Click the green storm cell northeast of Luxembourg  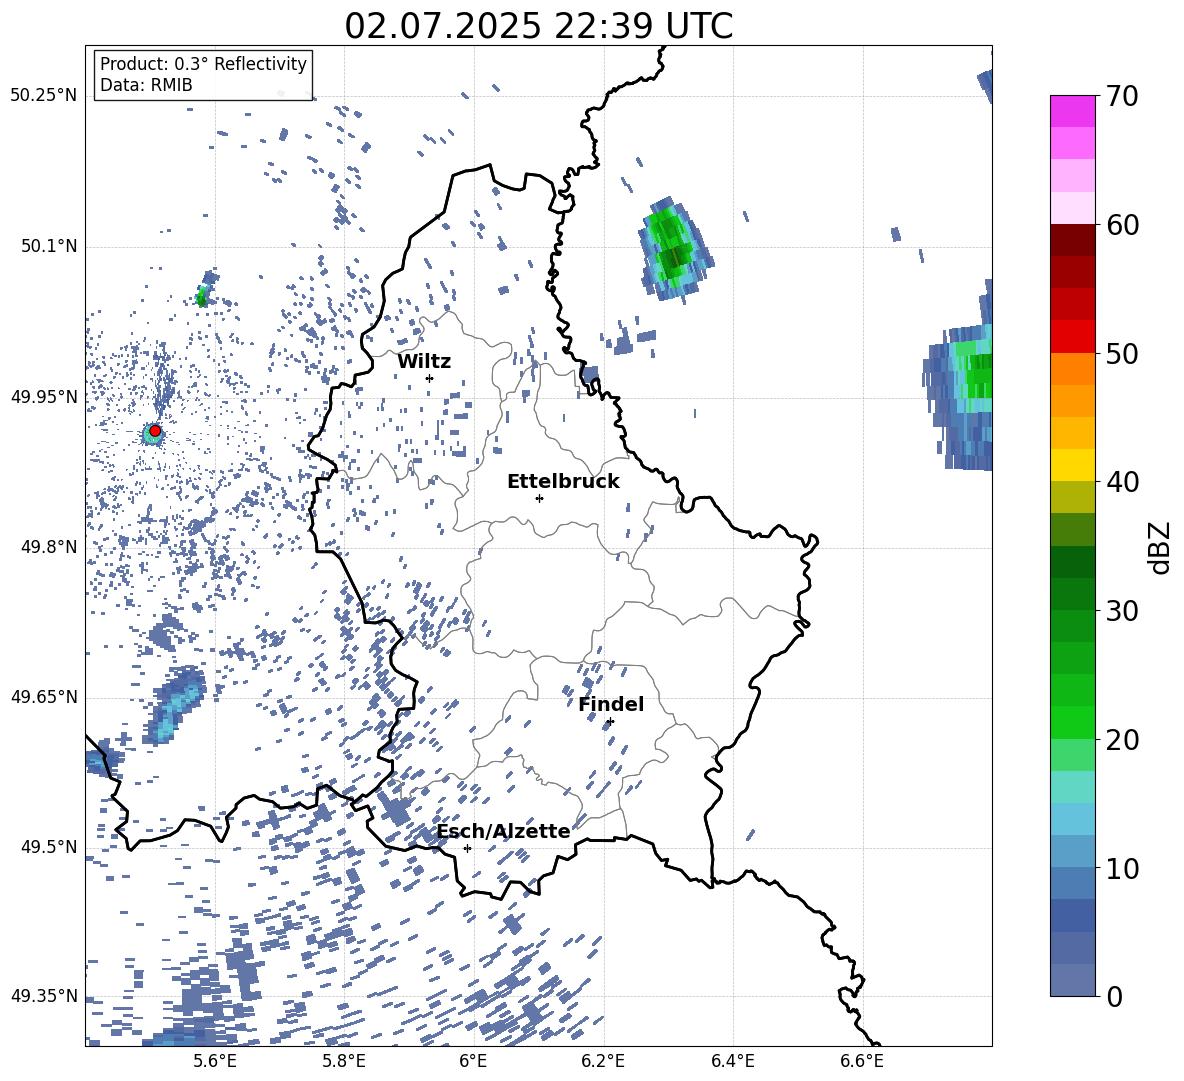click(x=674, y=249)
